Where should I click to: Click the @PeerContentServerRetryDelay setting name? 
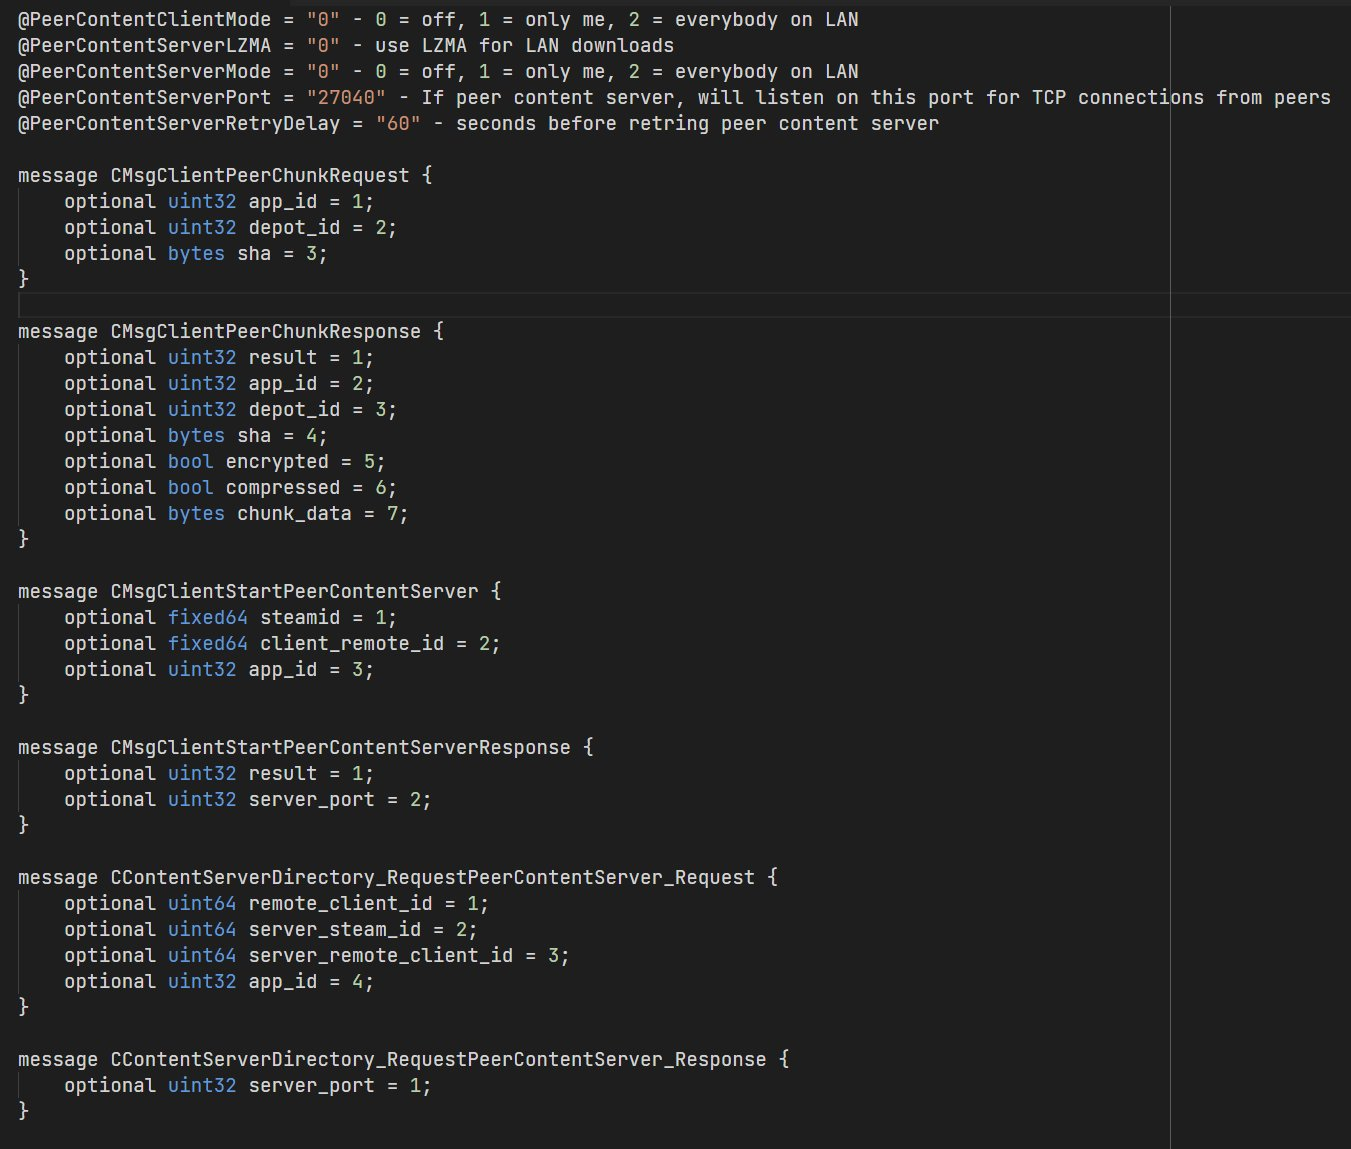(x=179, y=123)
